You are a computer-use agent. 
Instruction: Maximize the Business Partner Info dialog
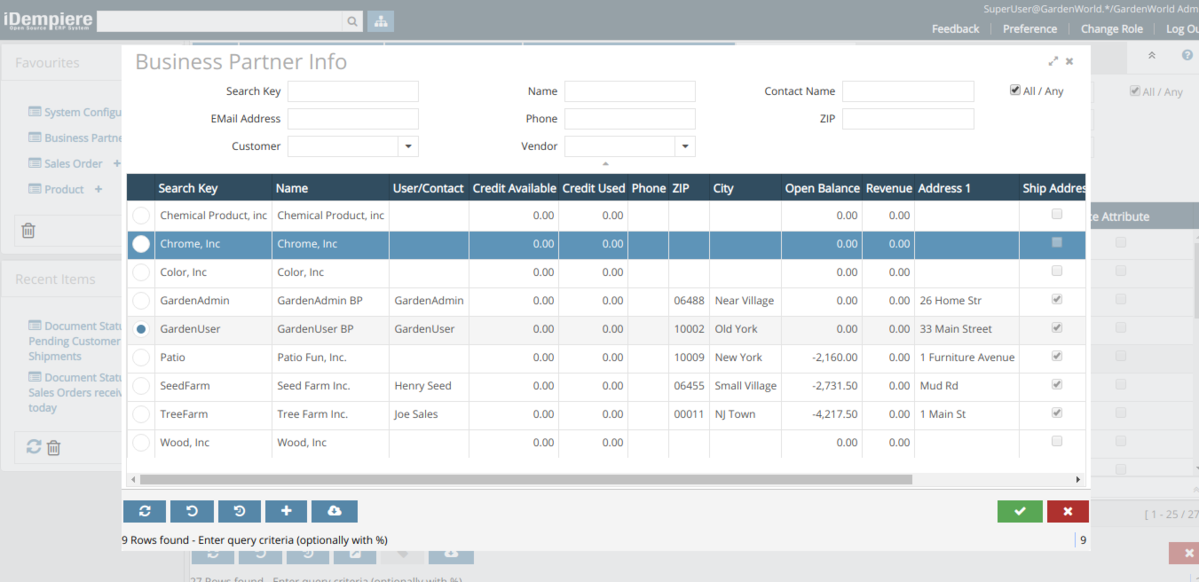(x=1053, y=62)
